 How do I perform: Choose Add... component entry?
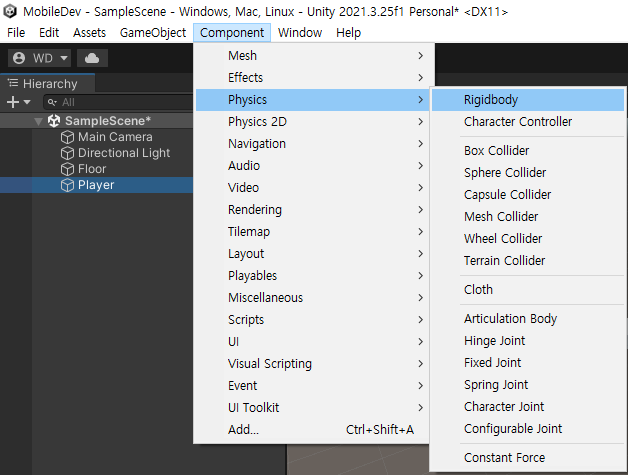[312, 430]
